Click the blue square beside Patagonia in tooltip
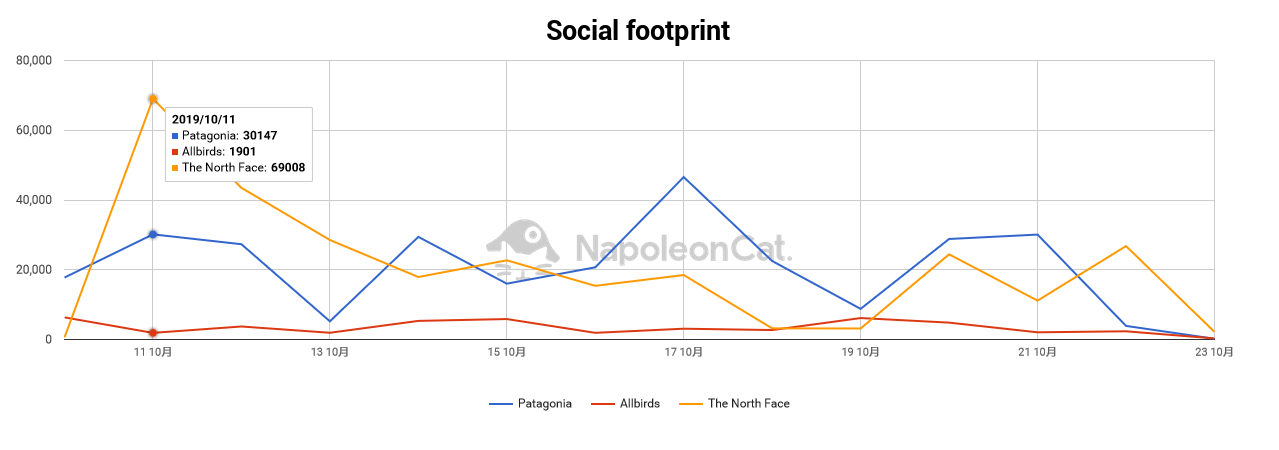Viewport: 1279px width, 450px height. 175,135
